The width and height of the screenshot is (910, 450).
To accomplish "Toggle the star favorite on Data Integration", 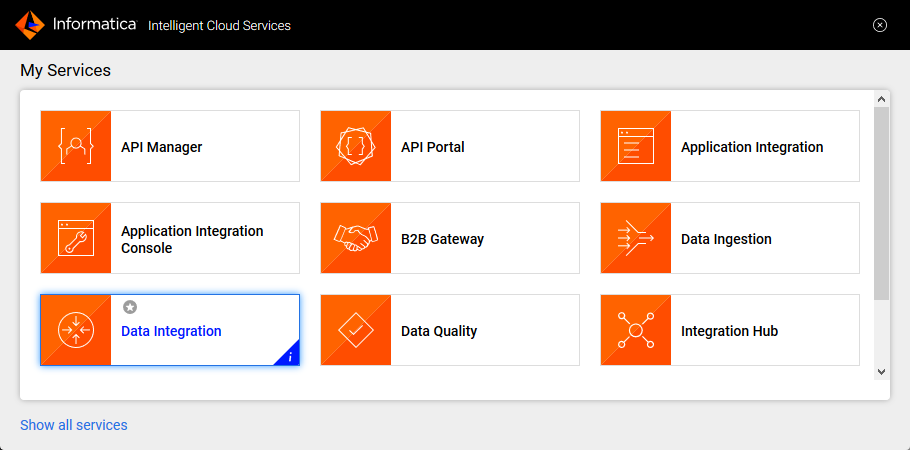I will (129, 307).
